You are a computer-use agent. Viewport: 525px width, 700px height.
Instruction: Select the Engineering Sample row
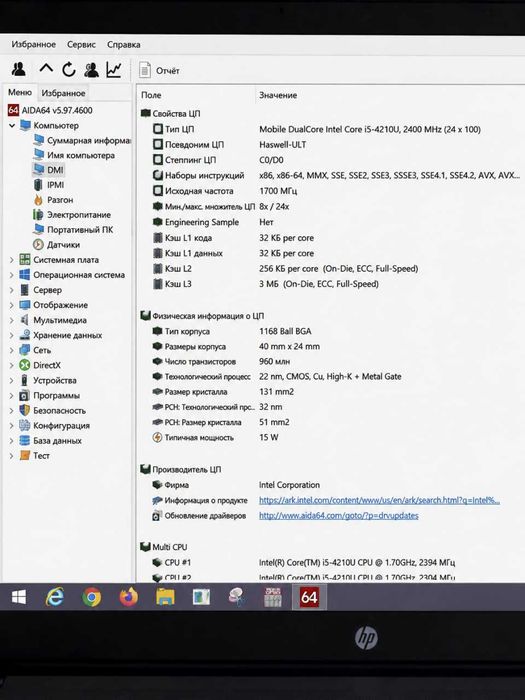point(213,222)
